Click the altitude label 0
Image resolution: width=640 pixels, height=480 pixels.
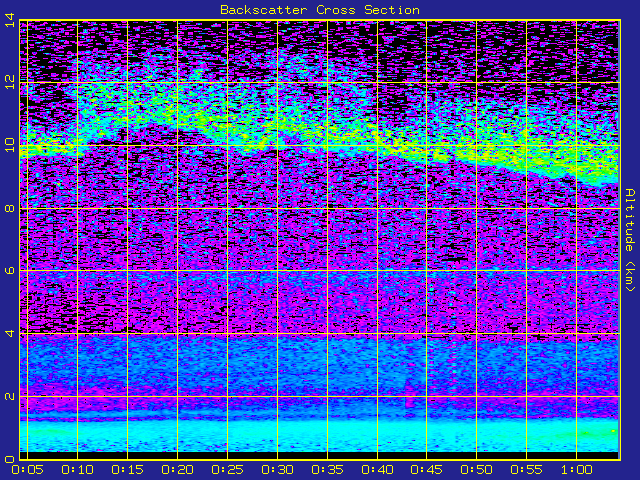click(10, 459)
